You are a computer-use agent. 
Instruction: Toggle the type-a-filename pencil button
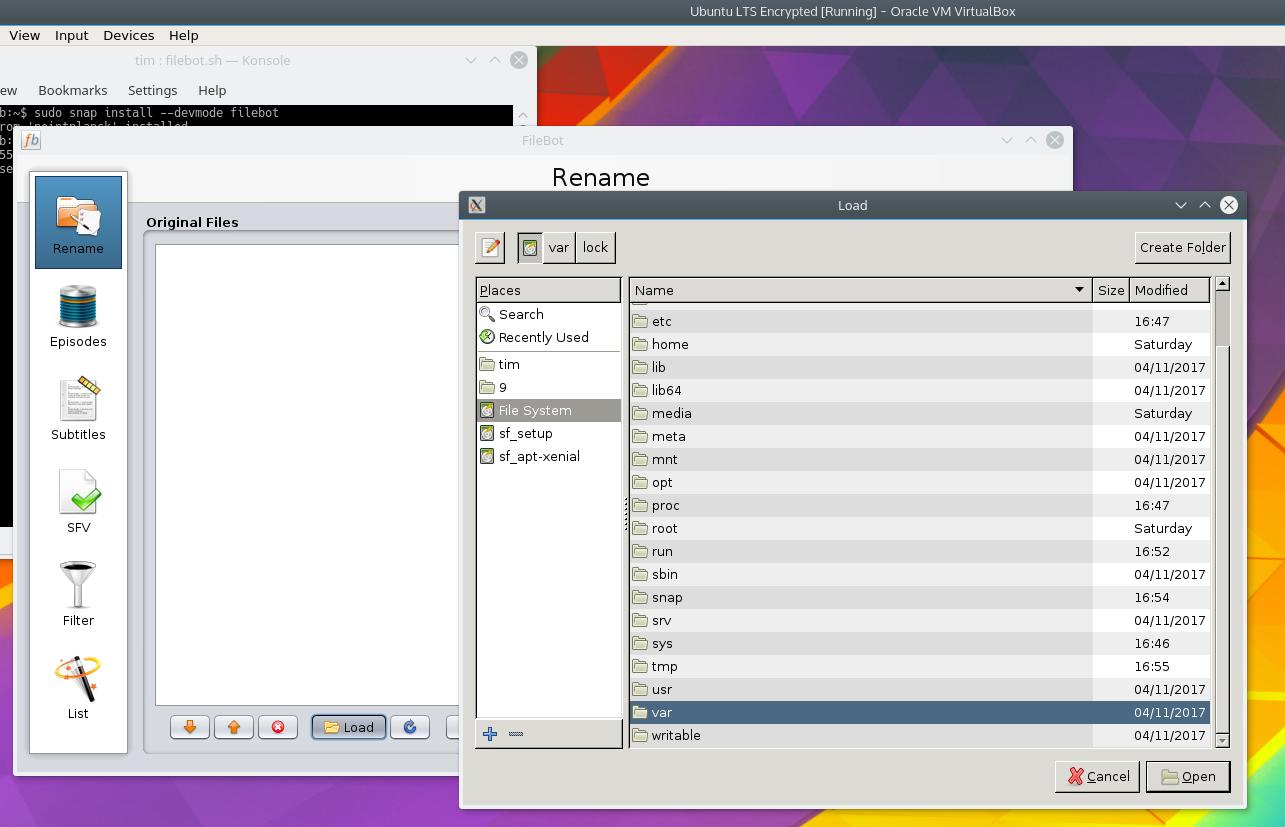click(x=490, y=247)
